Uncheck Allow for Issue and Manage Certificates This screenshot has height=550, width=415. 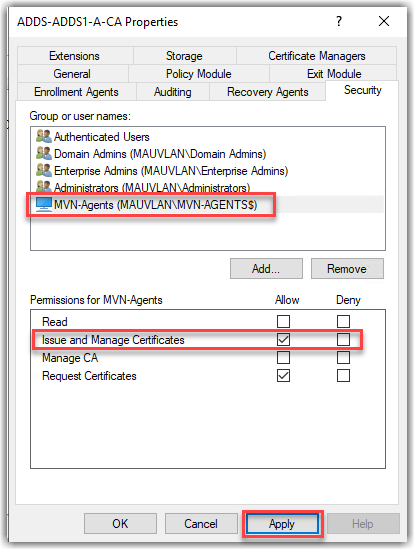pyautogui.click(x=283, y=340)
